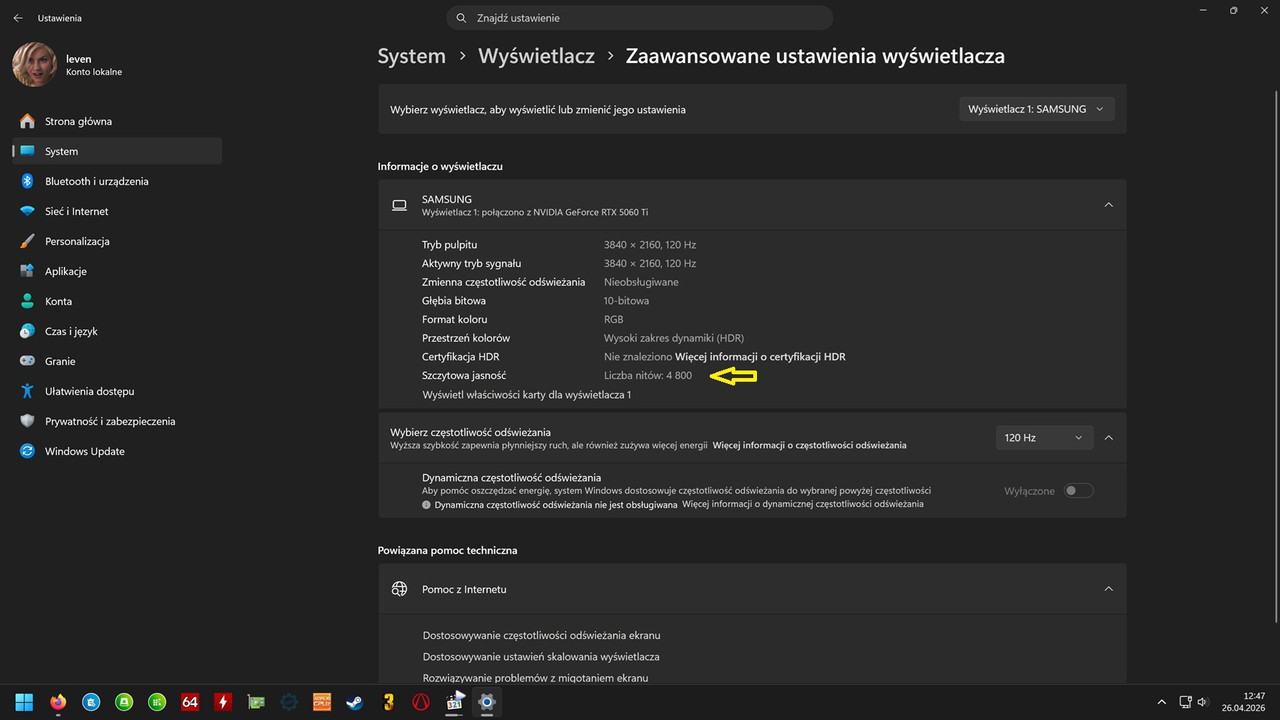Viewport: 1280px width, 720px height.
Task: Click the SAMSUNG monitor icon
Action: [399, 205]
